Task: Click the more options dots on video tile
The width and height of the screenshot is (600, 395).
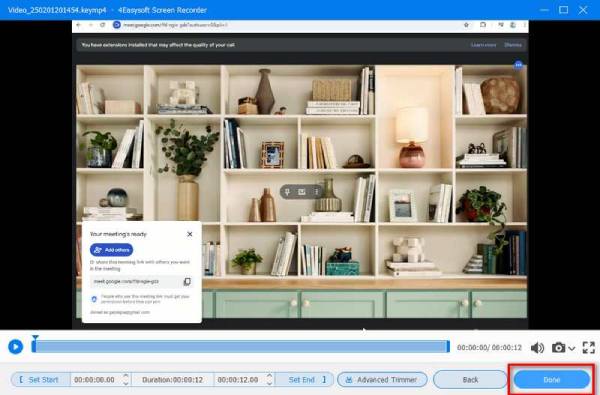Action: 316,191
